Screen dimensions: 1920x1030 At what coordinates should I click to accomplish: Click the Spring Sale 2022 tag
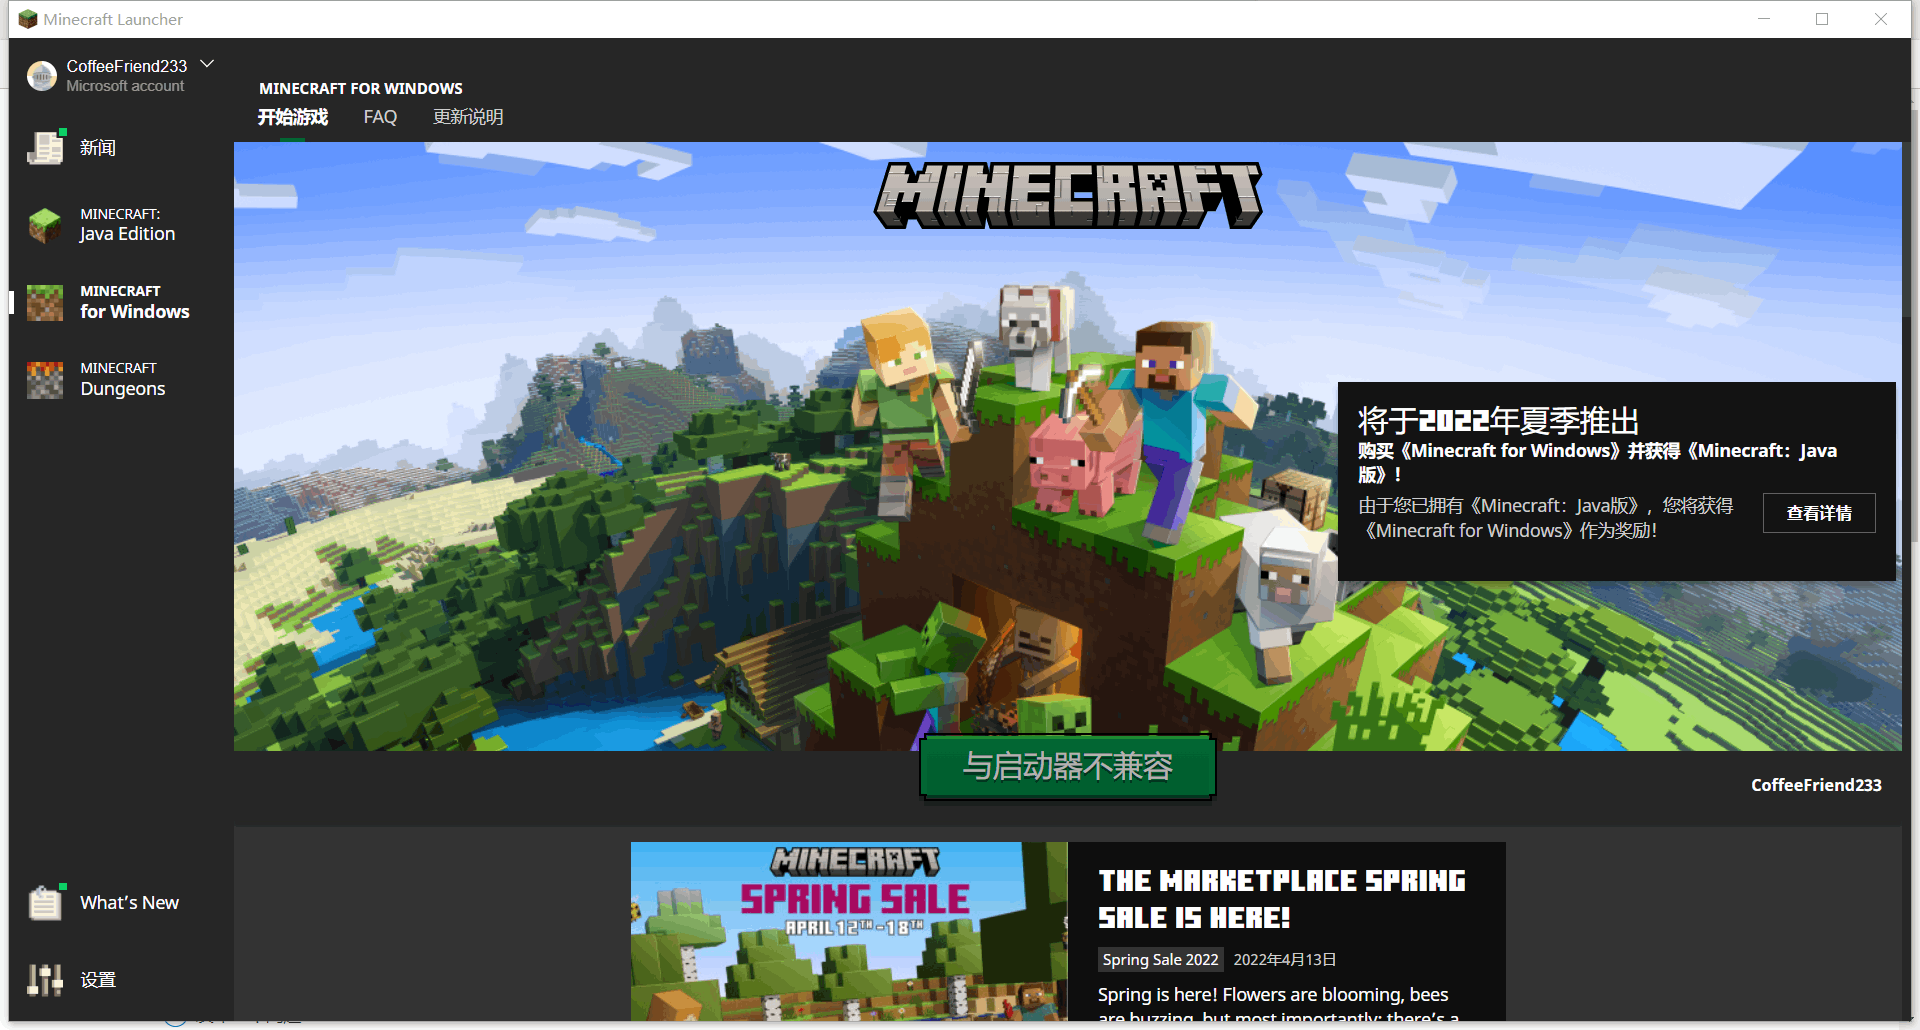click(x=1160, y=959)
